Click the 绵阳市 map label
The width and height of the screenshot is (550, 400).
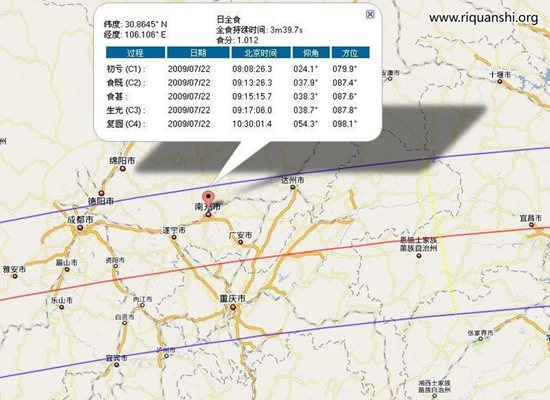coord(122,161)
